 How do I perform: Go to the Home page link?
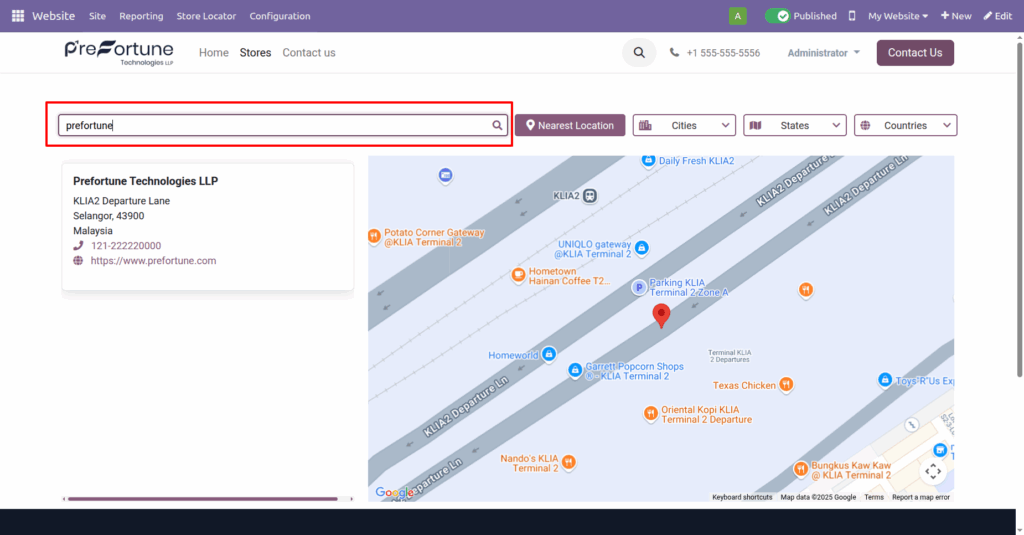point(214,53)
